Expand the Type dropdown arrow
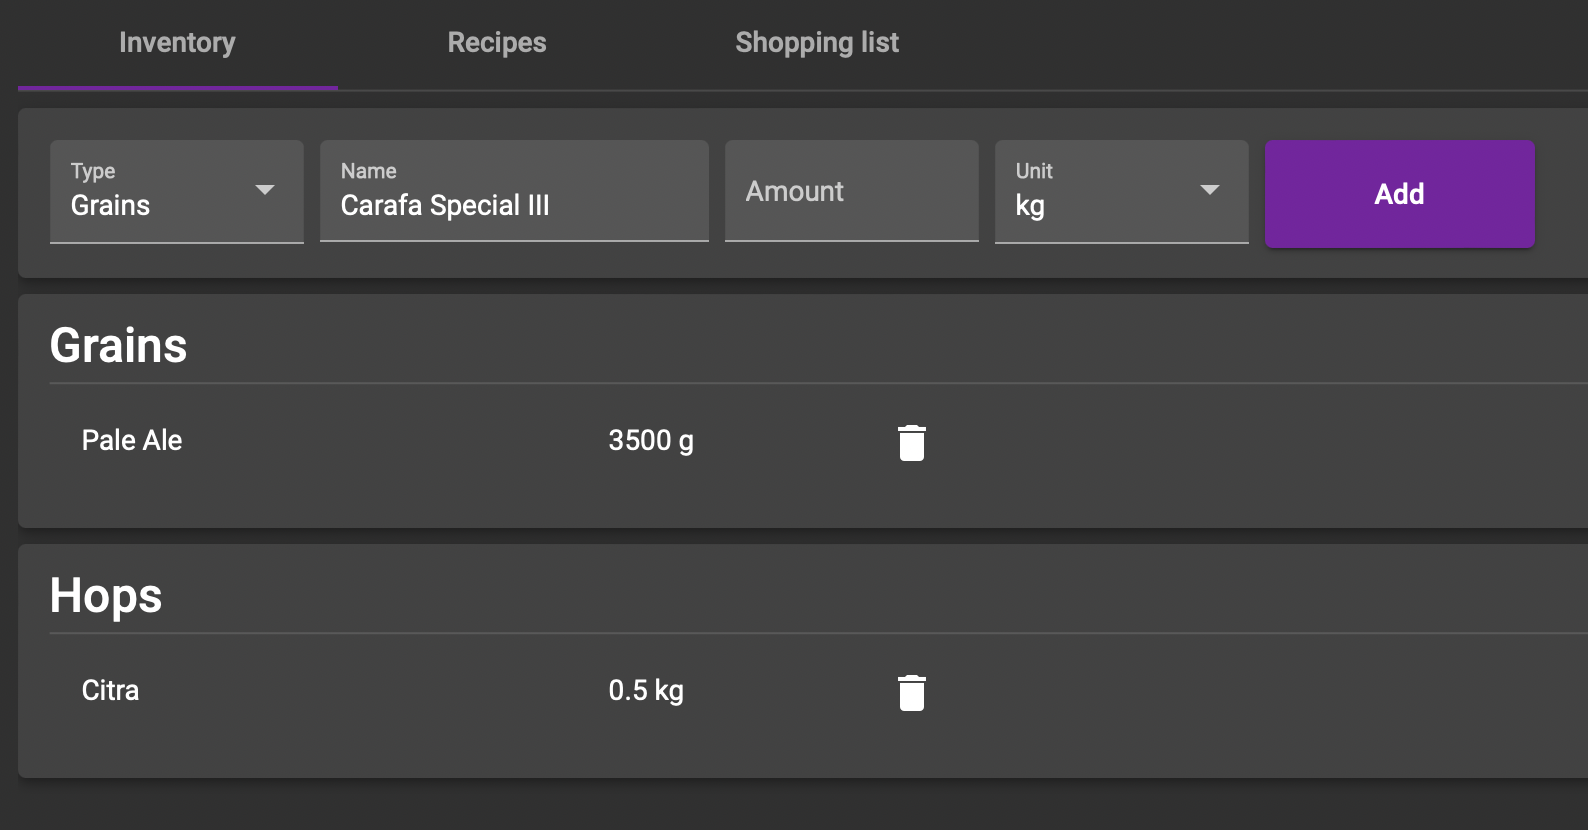Viewport: 1588px width, 830px height. (x=265, y=190)
